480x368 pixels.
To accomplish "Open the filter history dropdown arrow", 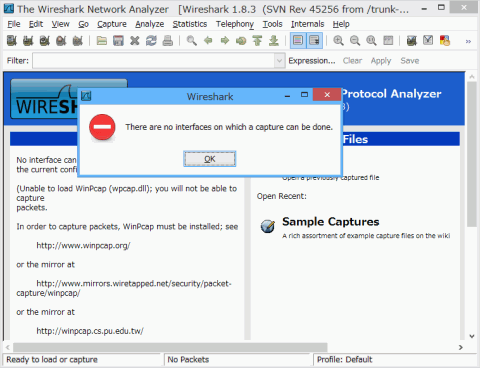I will coord(279,61).
